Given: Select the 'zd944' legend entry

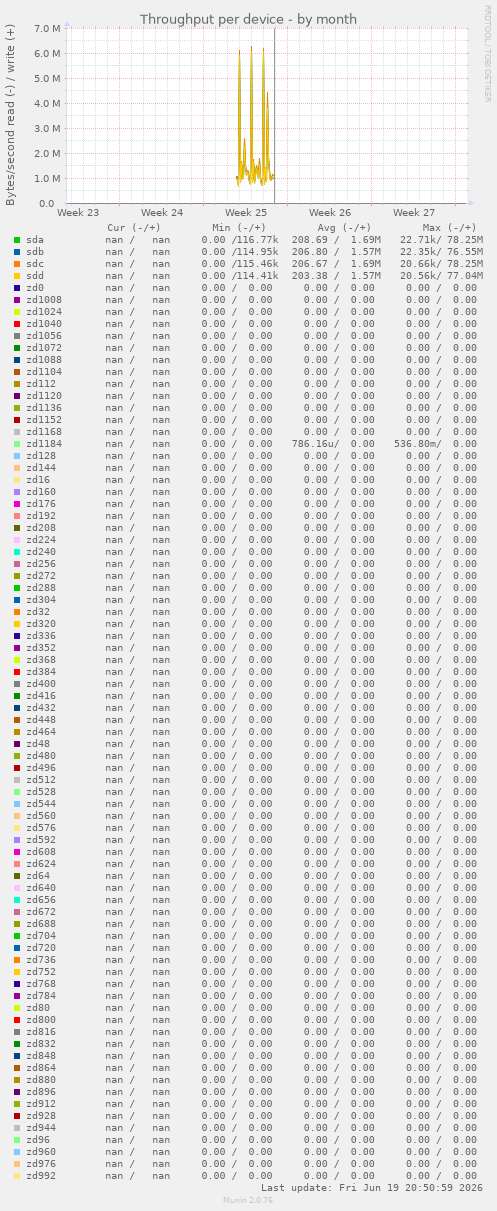Looking at the screenshot, I should pos(41,1128).
